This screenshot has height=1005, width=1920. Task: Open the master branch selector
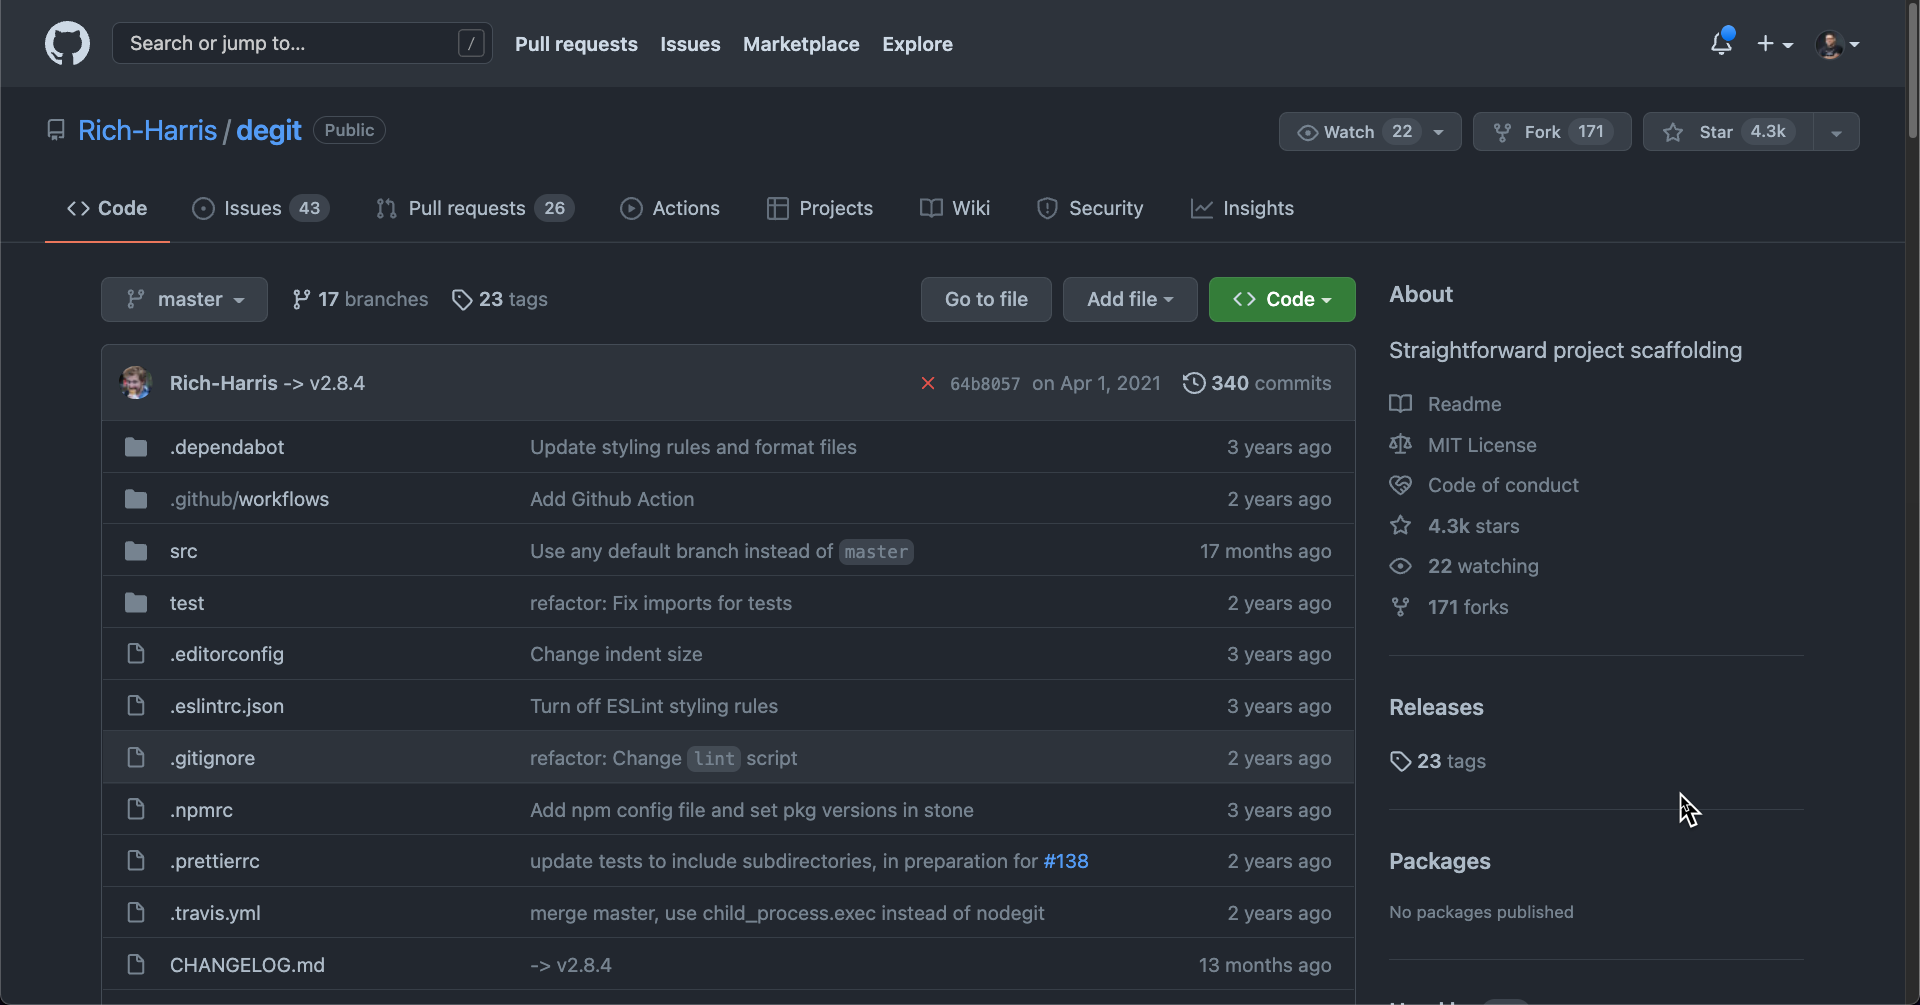(184, 299)
